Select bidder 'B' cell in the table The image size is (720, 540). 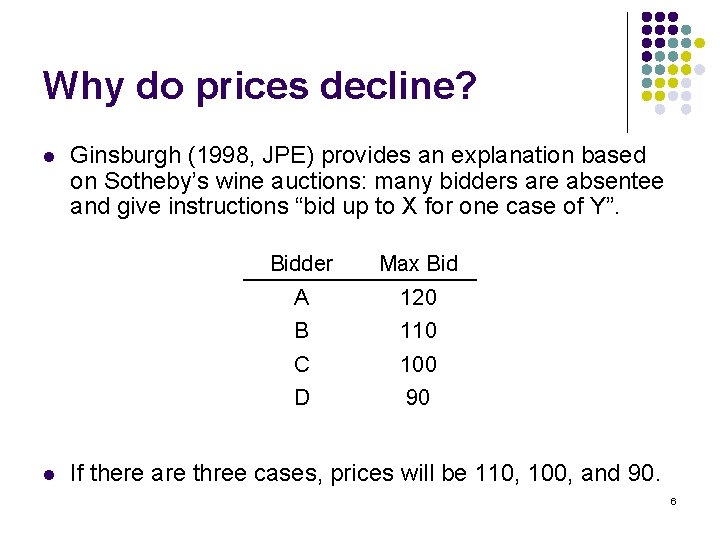[301, 330]
